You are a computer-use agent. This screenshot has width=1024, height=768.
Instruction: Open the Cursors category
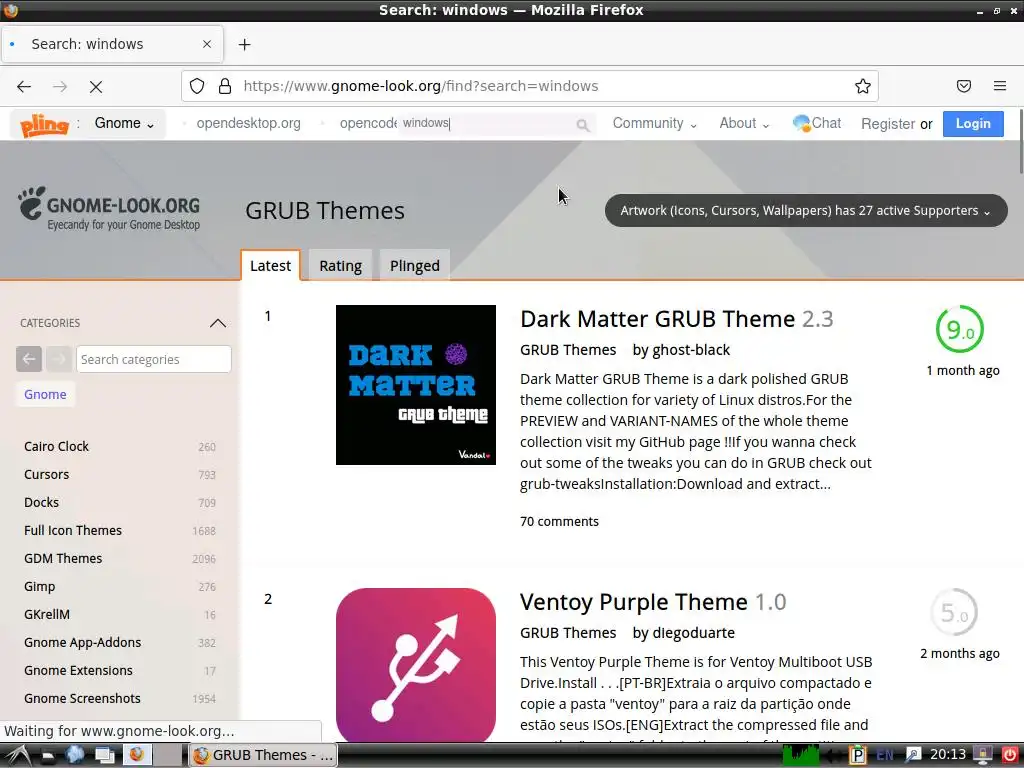[x=46, y=474]
